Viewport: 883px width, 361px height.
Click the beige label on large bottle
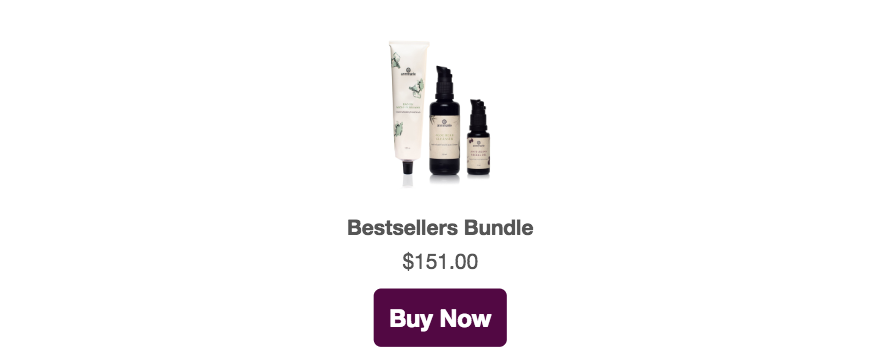(x=445, y=136)
